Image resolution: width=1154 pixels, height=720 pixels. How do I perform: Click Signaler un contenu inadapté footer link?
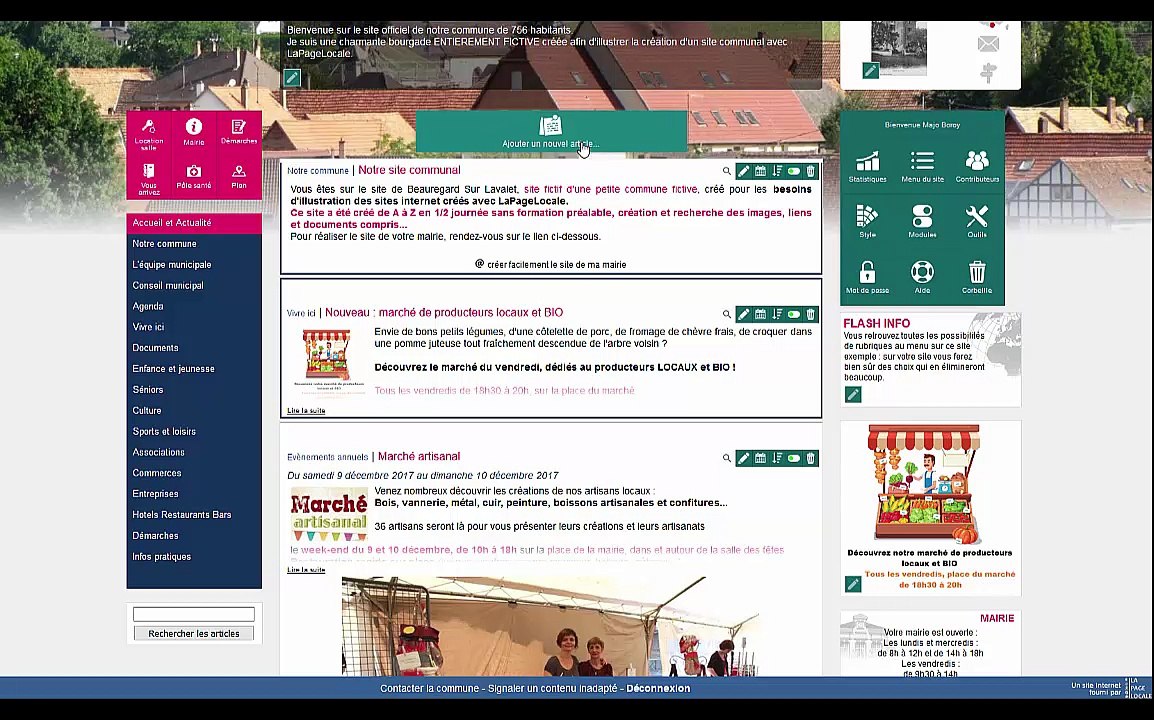pyautogui.click(x=552, y=688)
